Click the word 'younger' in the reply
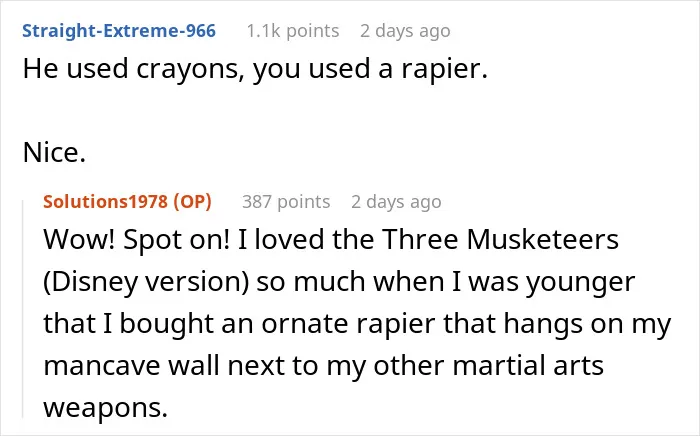Screen dimensions: 700x436 (x=580, y=283)
